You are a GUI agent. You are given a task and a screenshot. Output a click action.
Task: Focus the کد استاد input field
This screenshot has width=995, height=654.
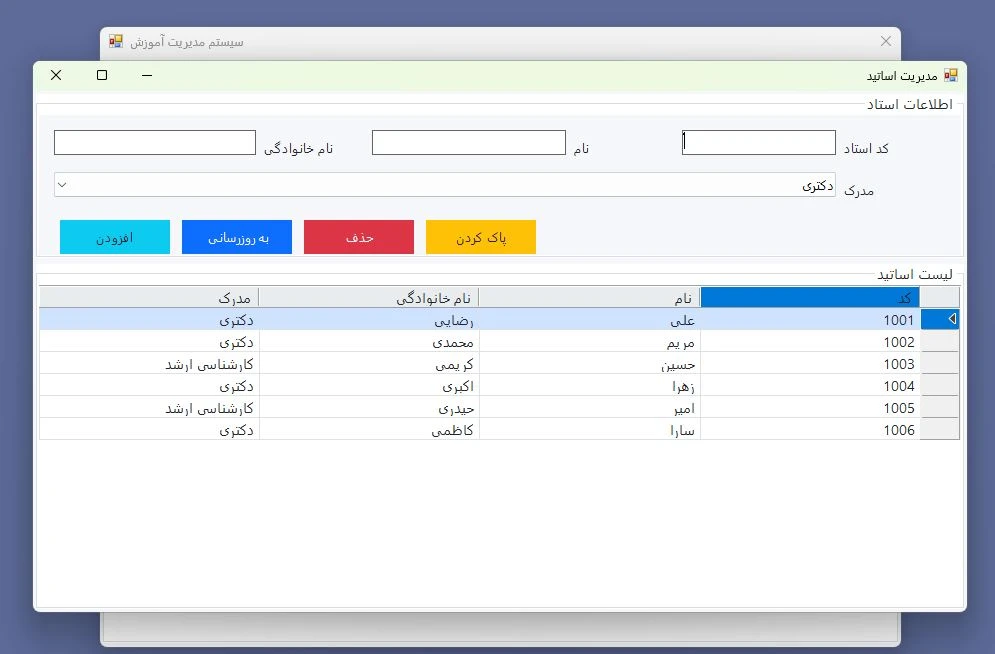(758, 143)
